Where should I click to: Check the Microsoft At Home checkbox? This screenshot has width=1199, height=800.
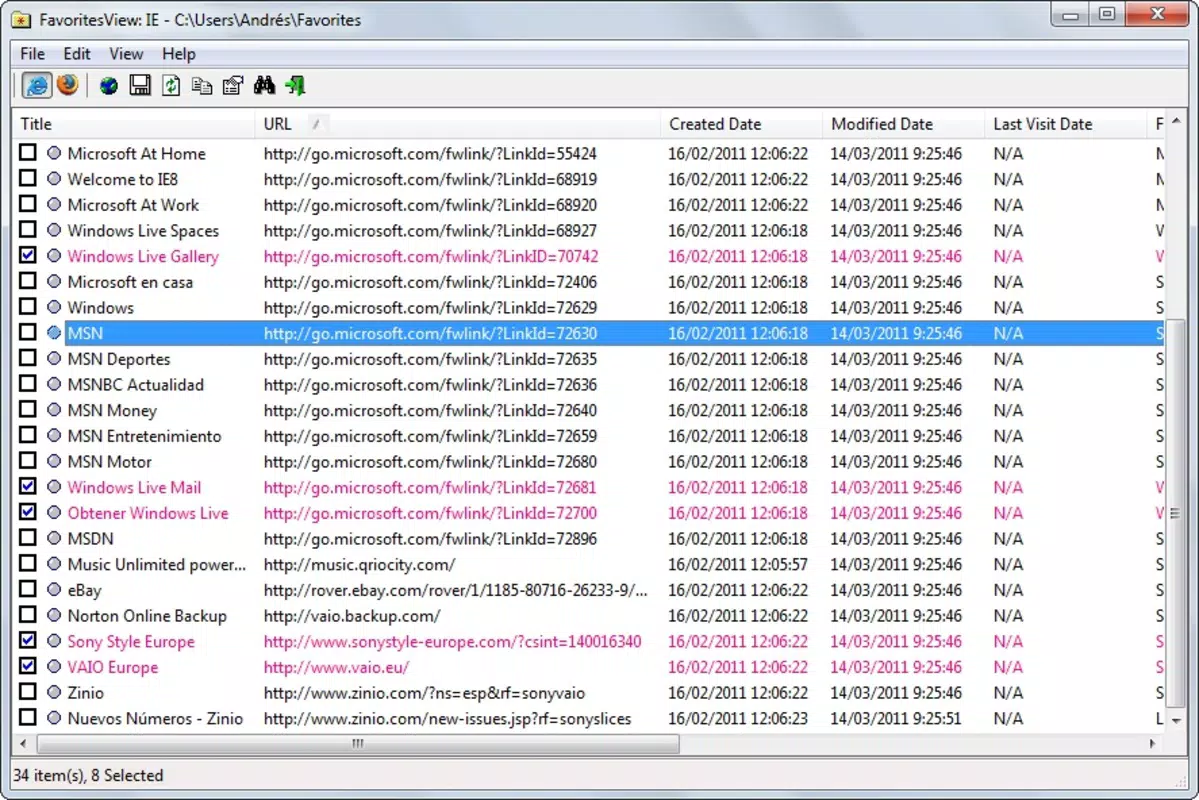28,152
